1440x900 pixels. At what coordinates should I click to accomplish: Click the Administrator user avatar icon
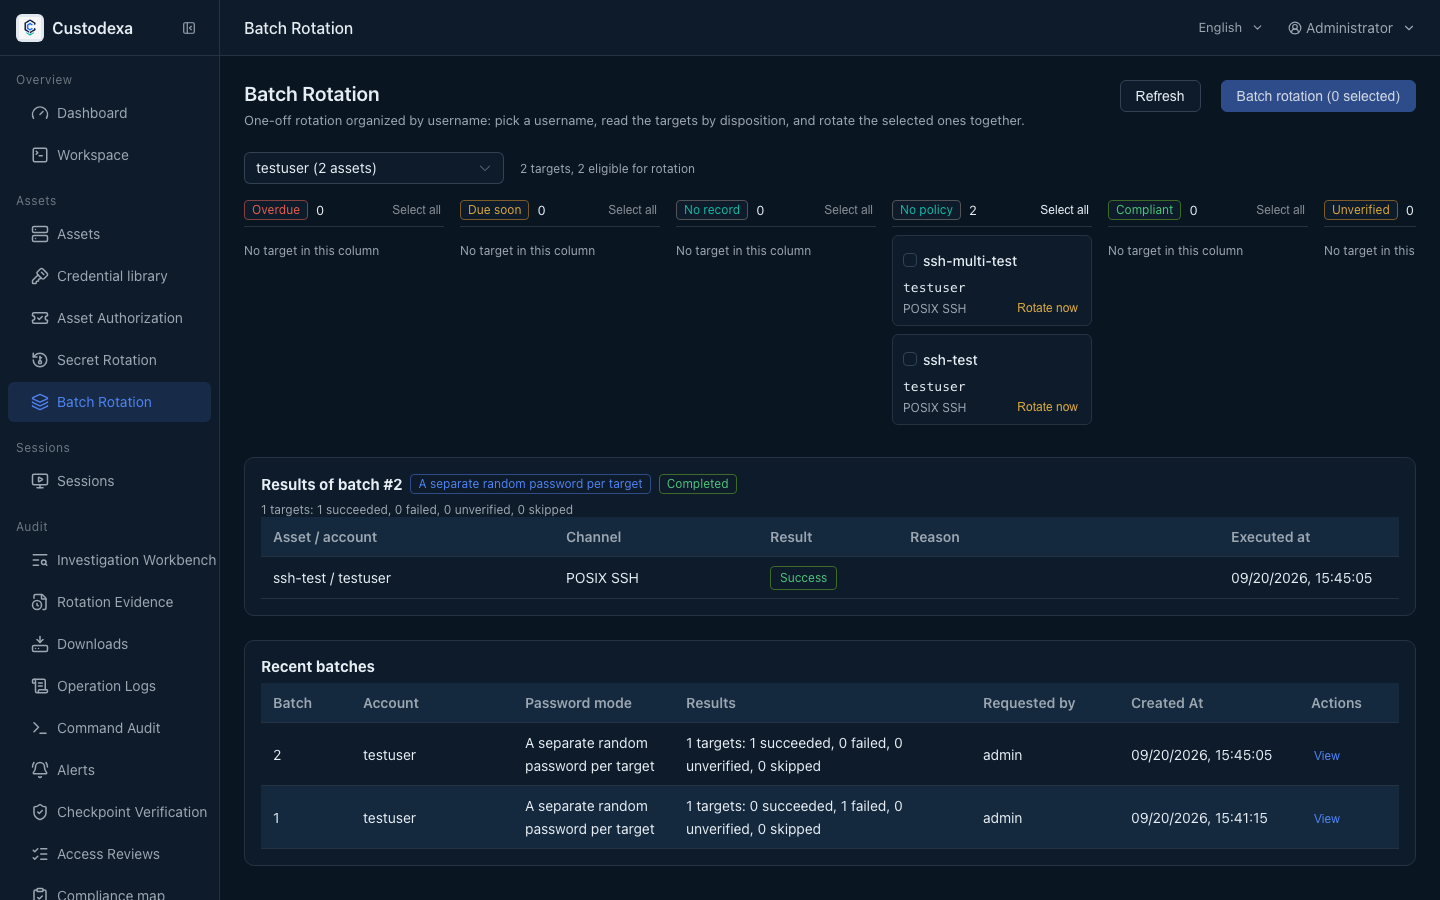(1295, 28)
